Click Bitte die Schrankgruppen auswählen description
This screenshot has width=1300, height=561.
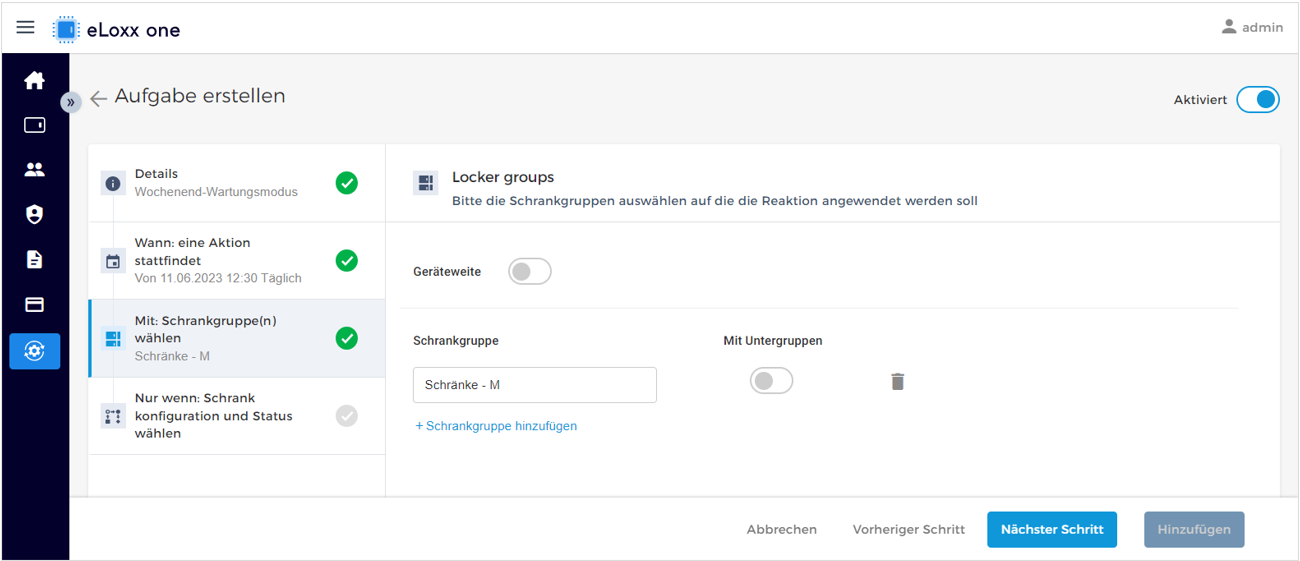pyautogui.click(x=715, y=201)
